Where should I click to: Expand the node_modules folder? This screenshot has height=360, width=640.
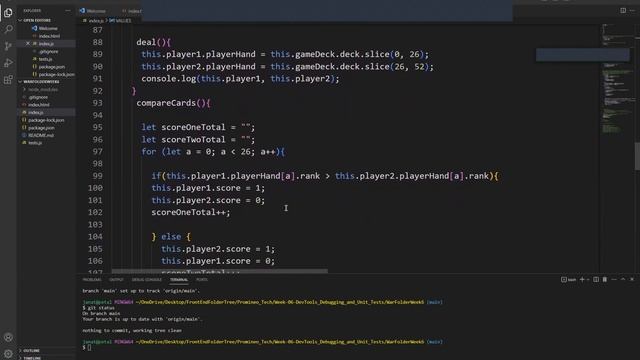43,89
